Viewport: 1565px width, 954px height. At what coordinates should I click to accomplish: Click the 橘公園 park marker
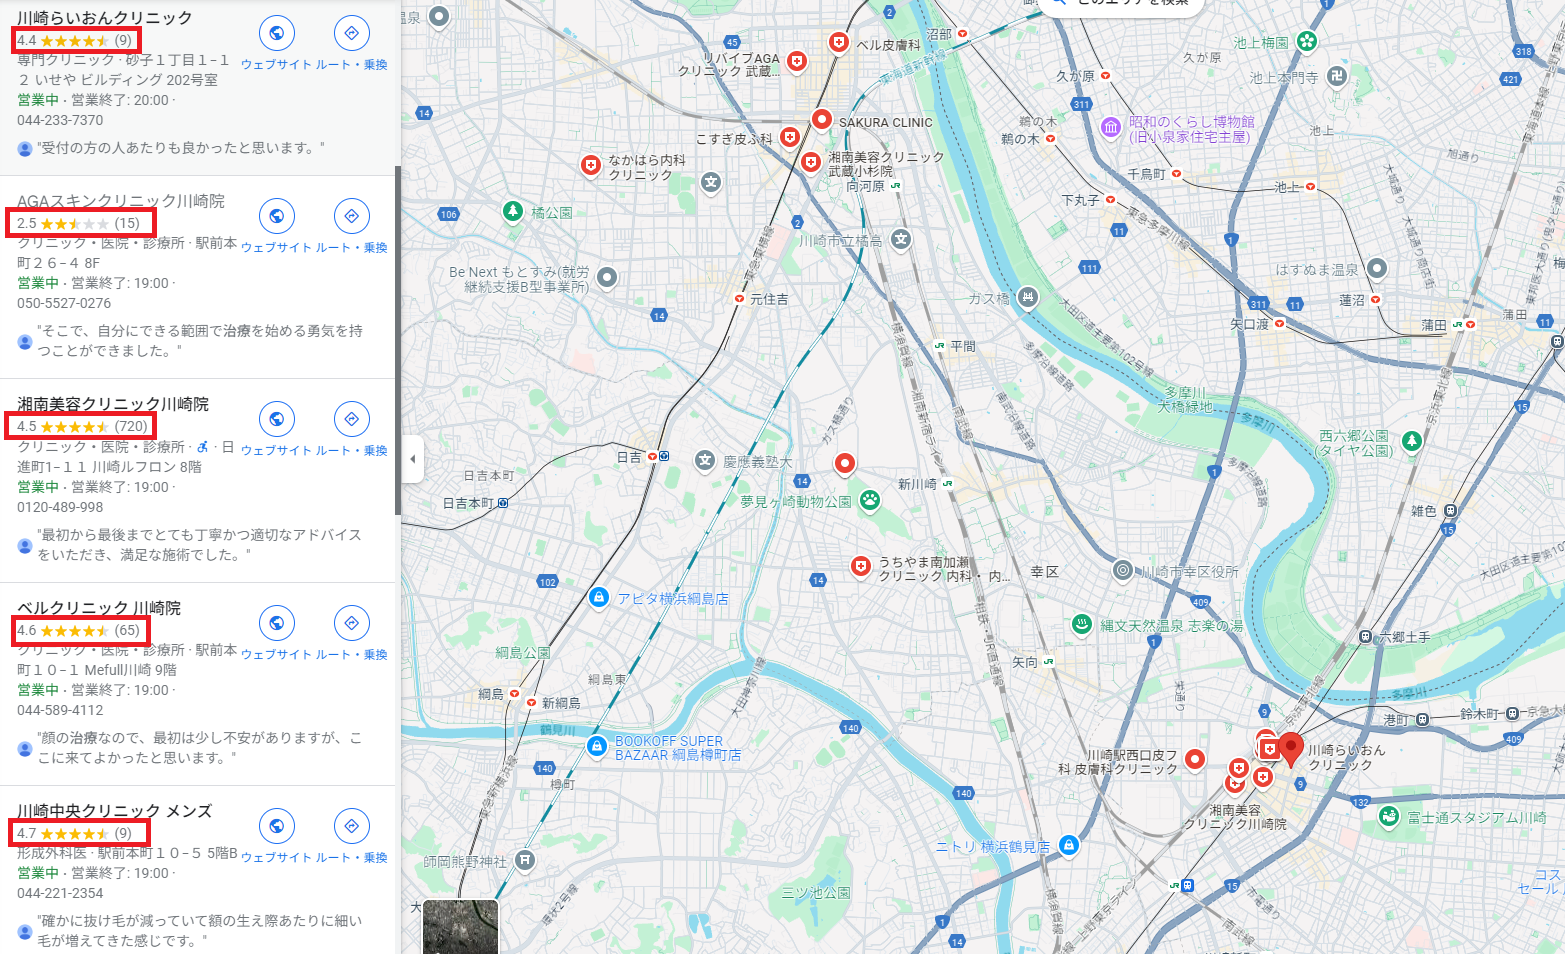coord(513,211)
